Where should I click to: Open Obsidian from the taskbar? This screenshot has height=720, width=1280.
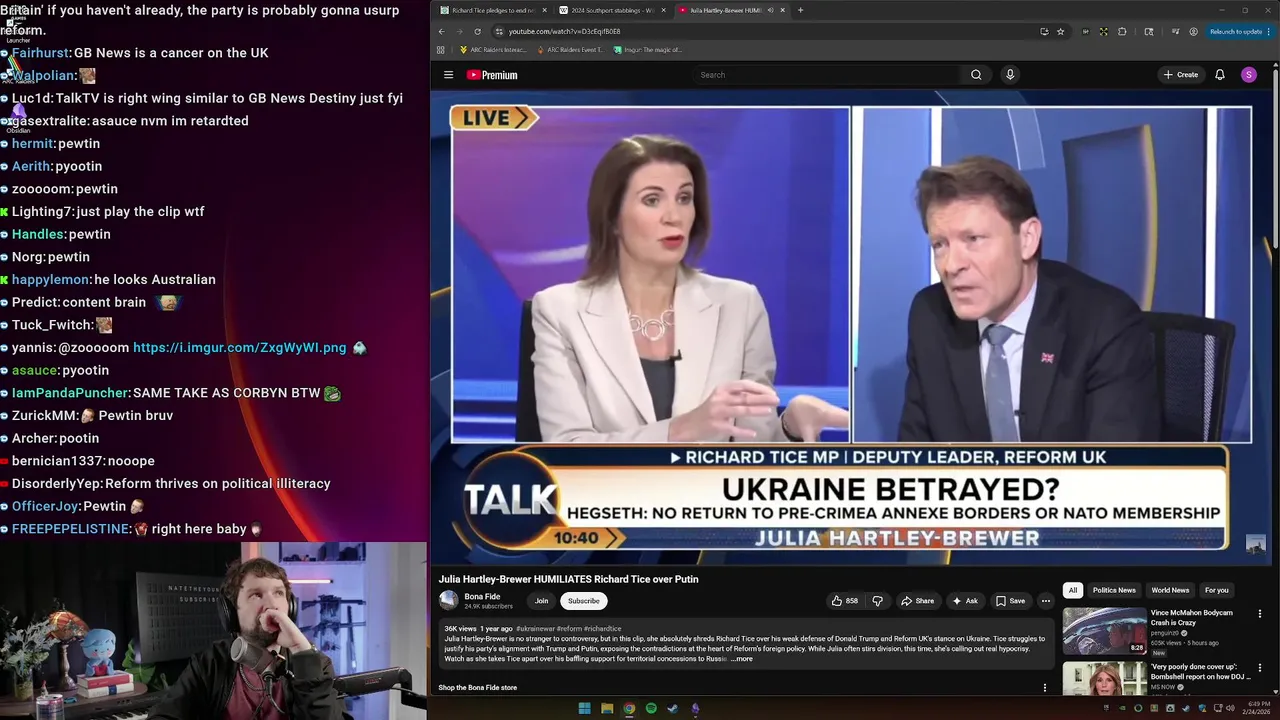pos(695,708)
